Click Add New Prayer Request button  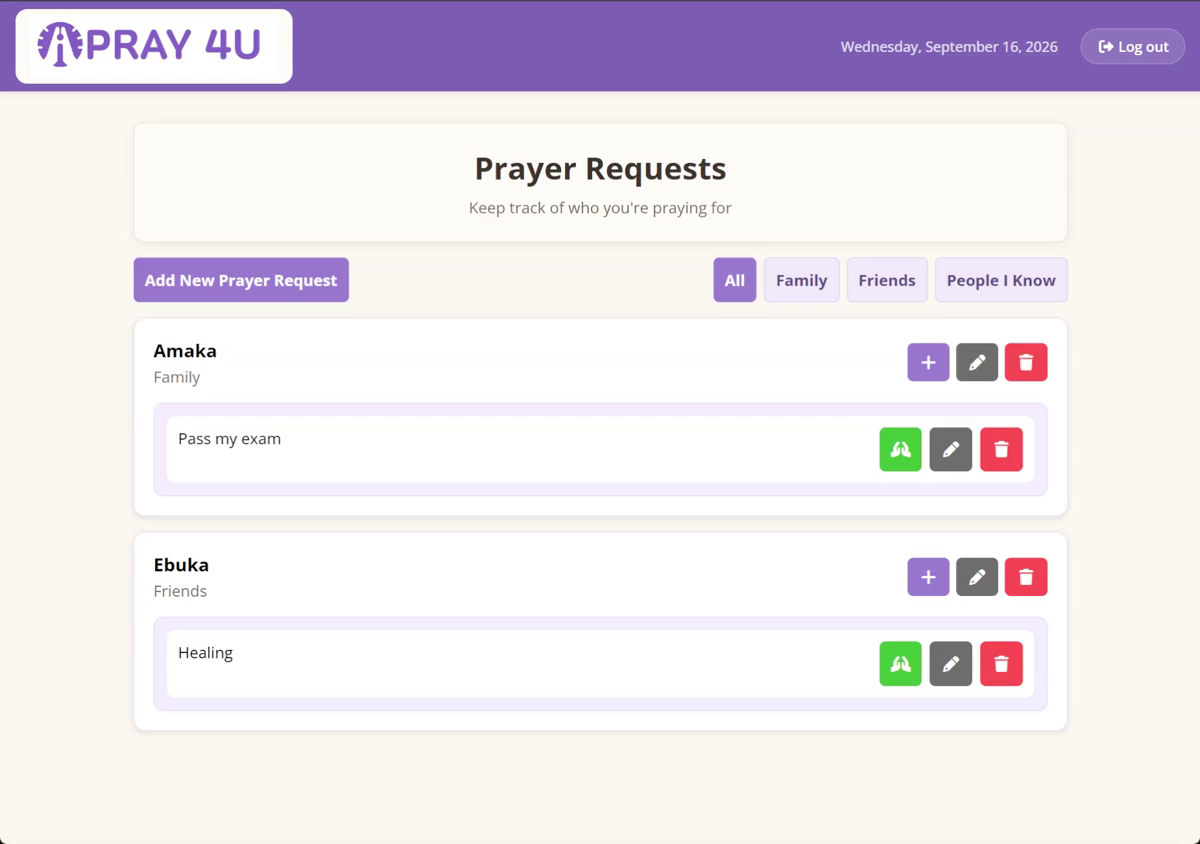[x=241, y=280]
